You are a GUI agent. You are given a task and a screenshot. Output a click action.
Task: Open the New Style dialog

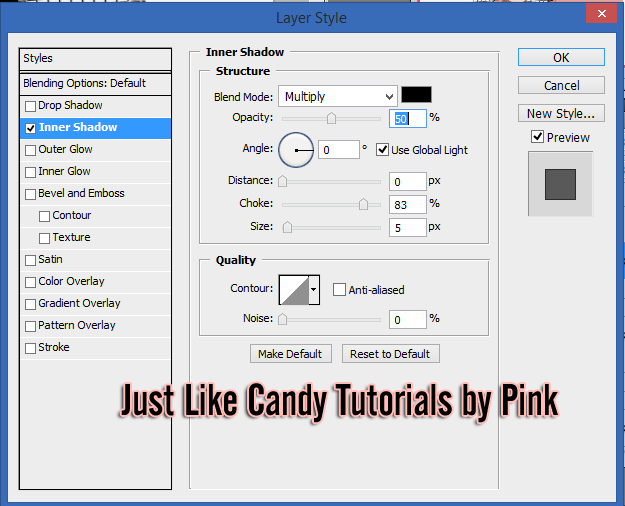coord(561,113)
